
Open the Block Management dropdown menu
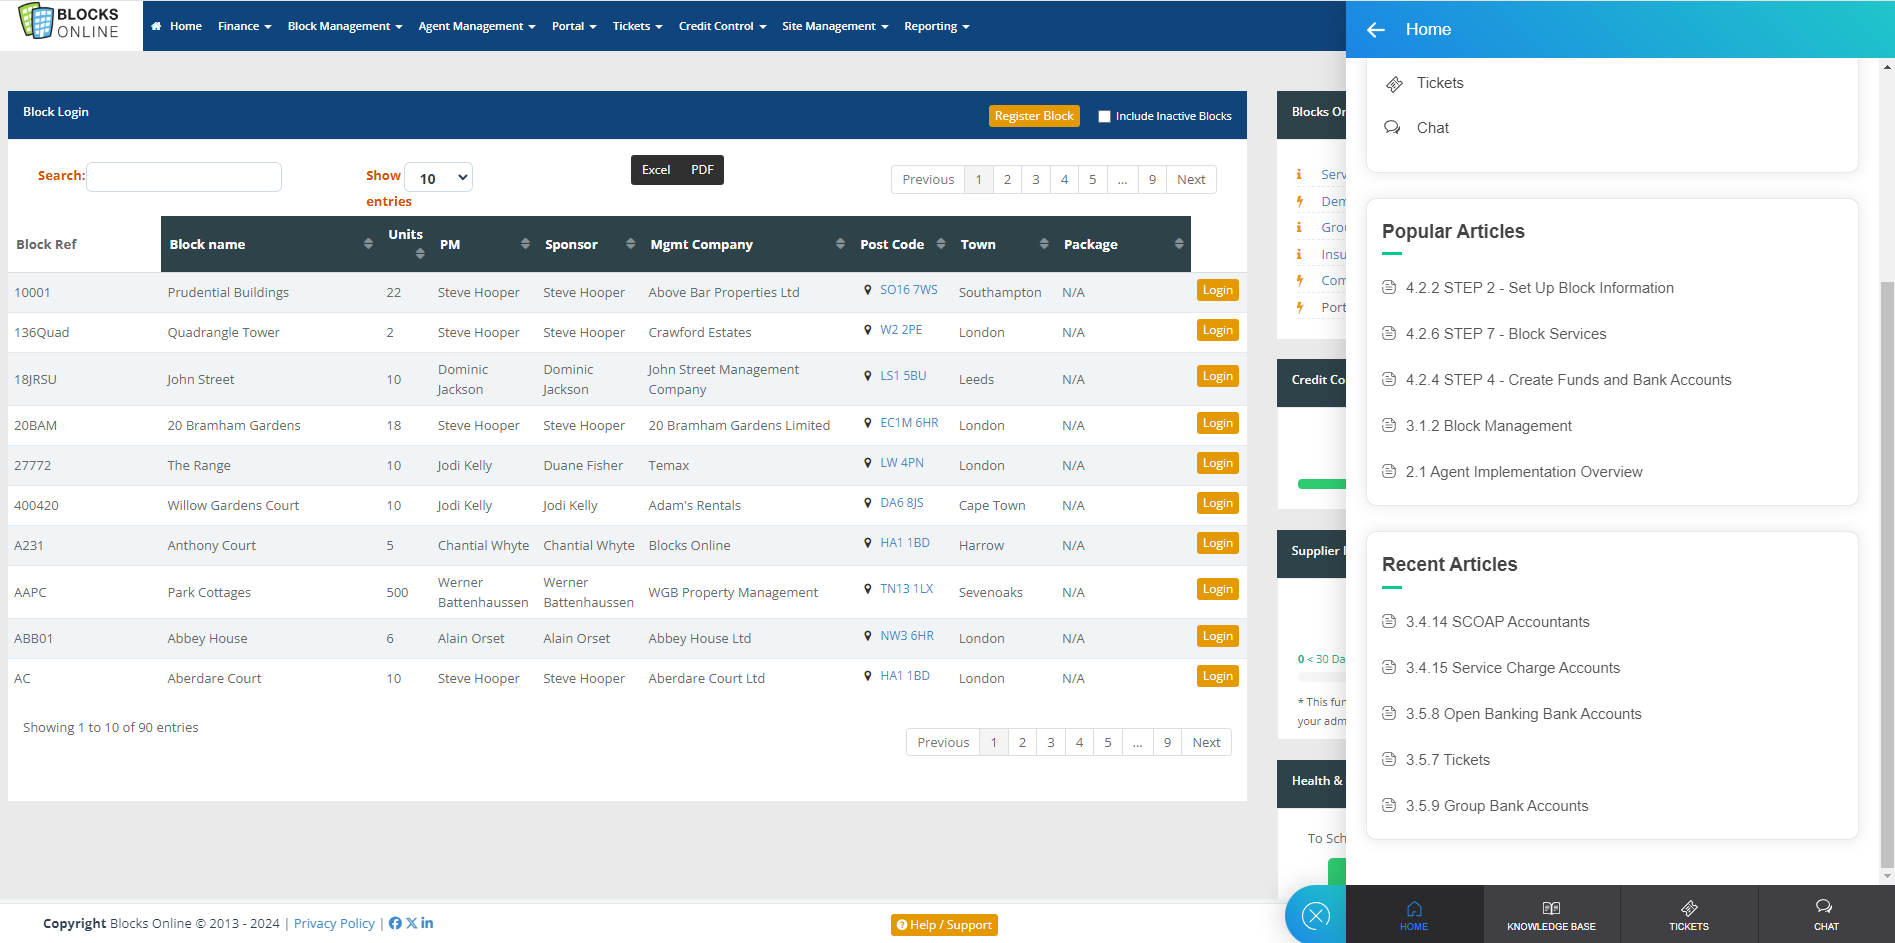tap(345, 26)
